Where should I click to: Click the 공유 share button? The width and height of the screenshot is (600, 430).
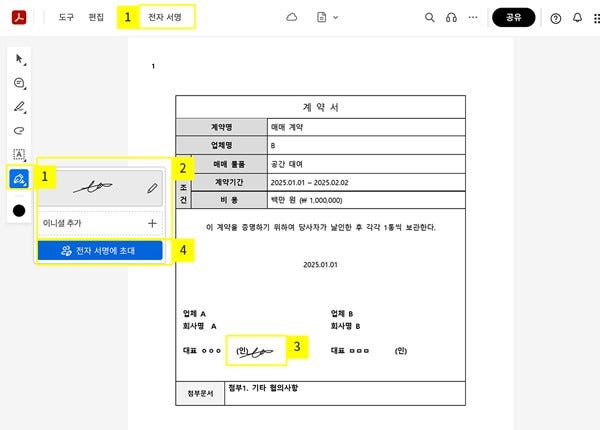(514, 17)
